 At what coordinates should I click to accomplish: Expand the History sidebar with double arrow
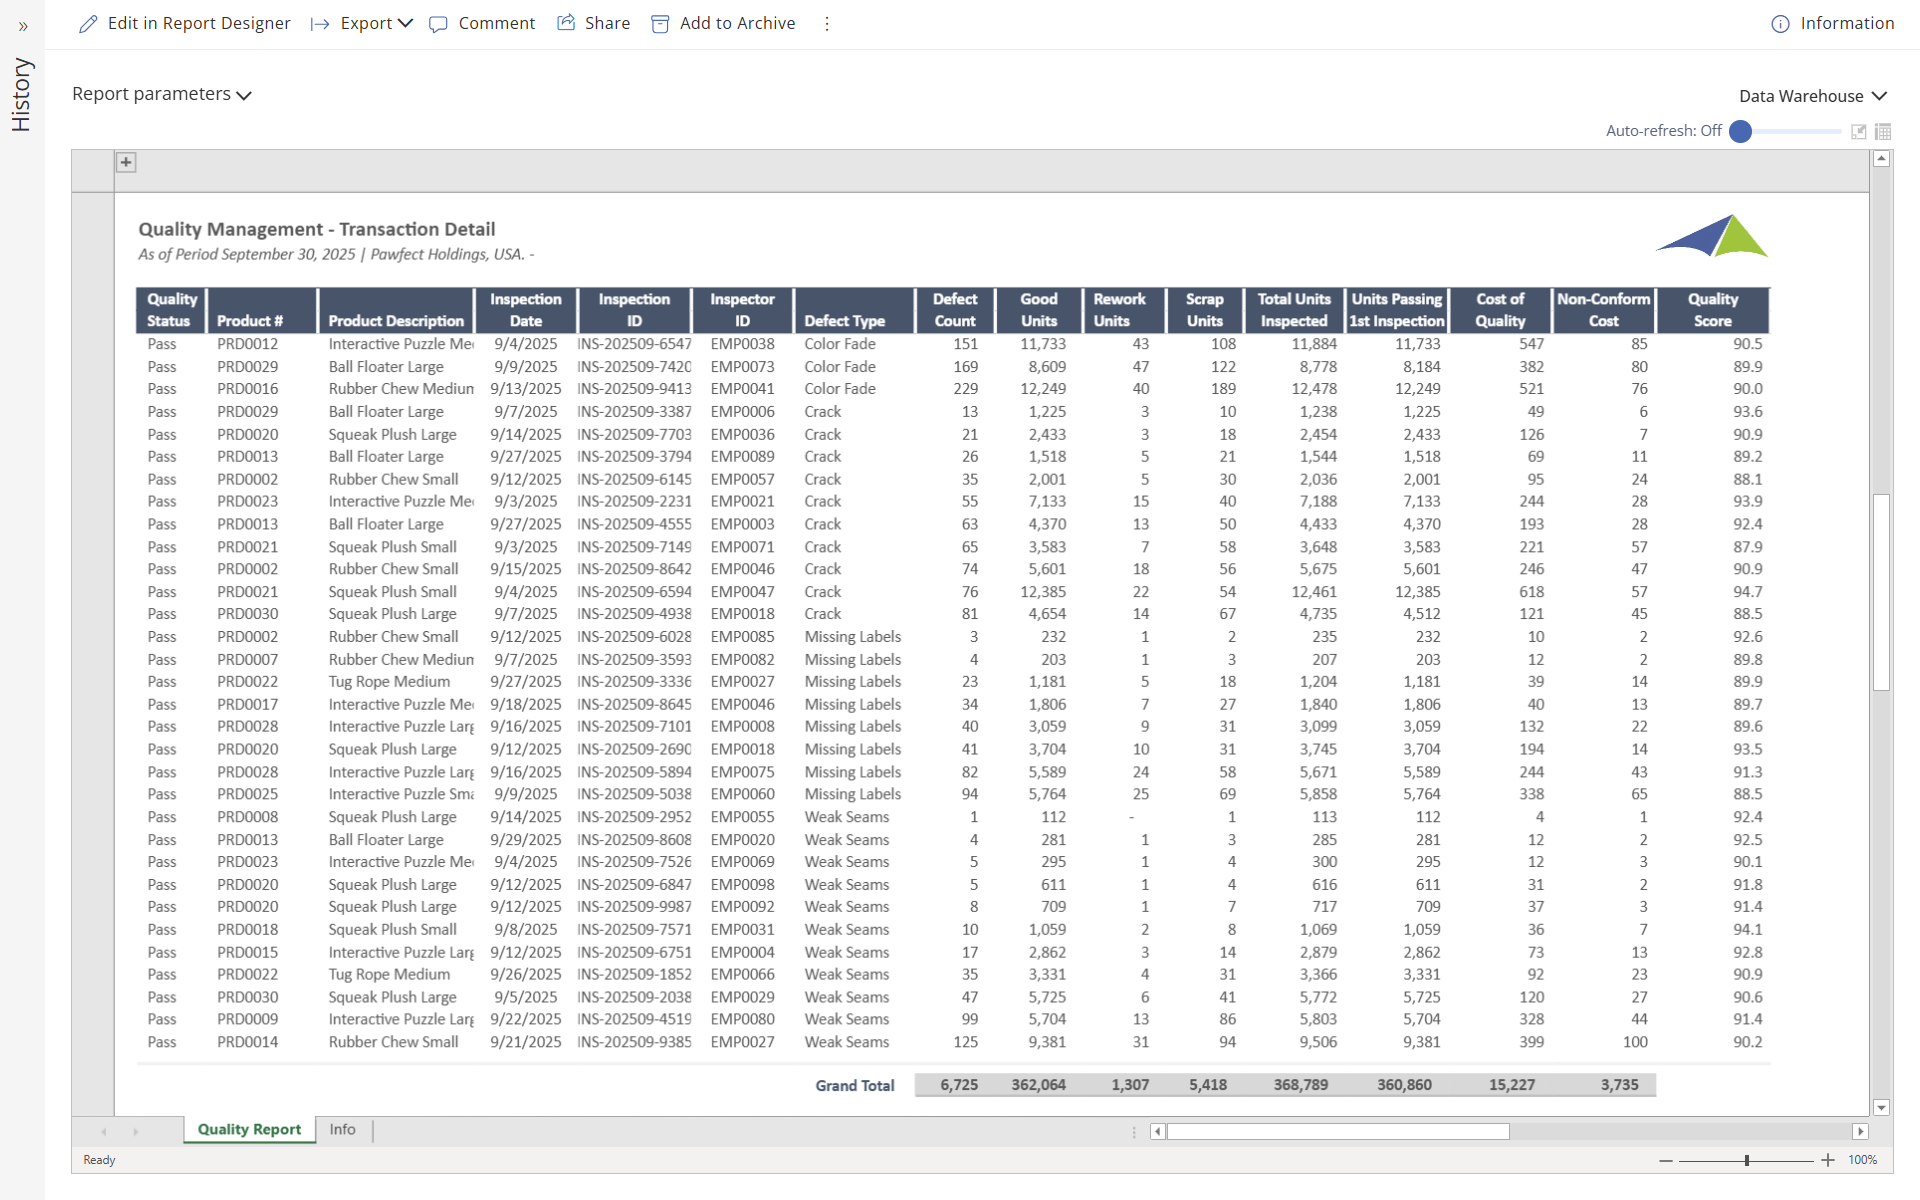(x=23, y=27)
